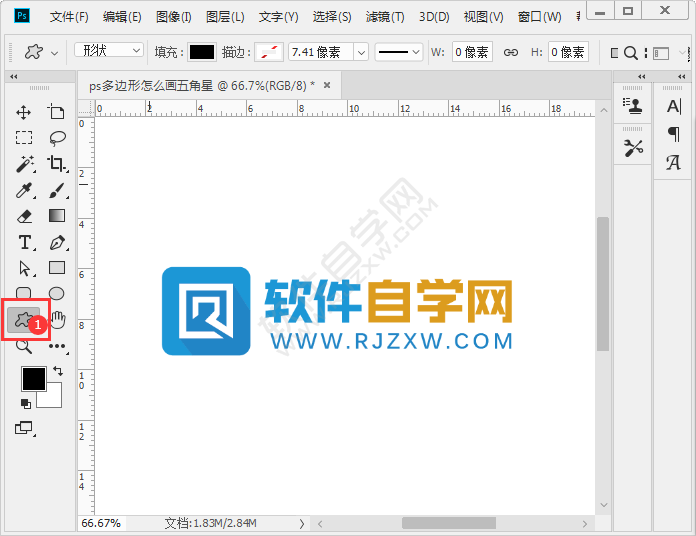696x536 pixels.
Task: Open the Glyphs panel icon
Action: click(673, 162)
